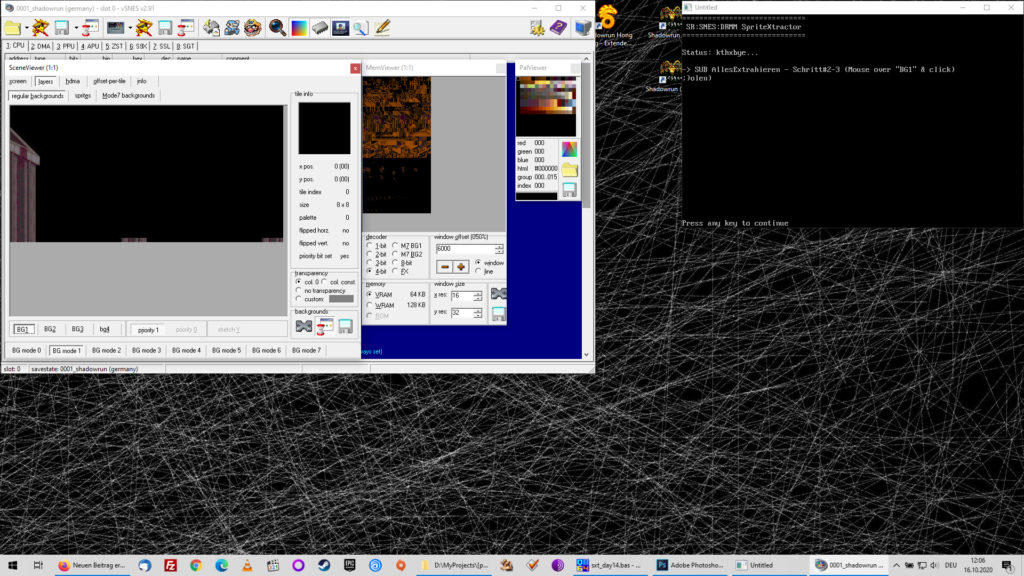This screenshot has width=1024, height=576.
Task: Click the color triangle icon in PalViewer
Action: [569, 150]
